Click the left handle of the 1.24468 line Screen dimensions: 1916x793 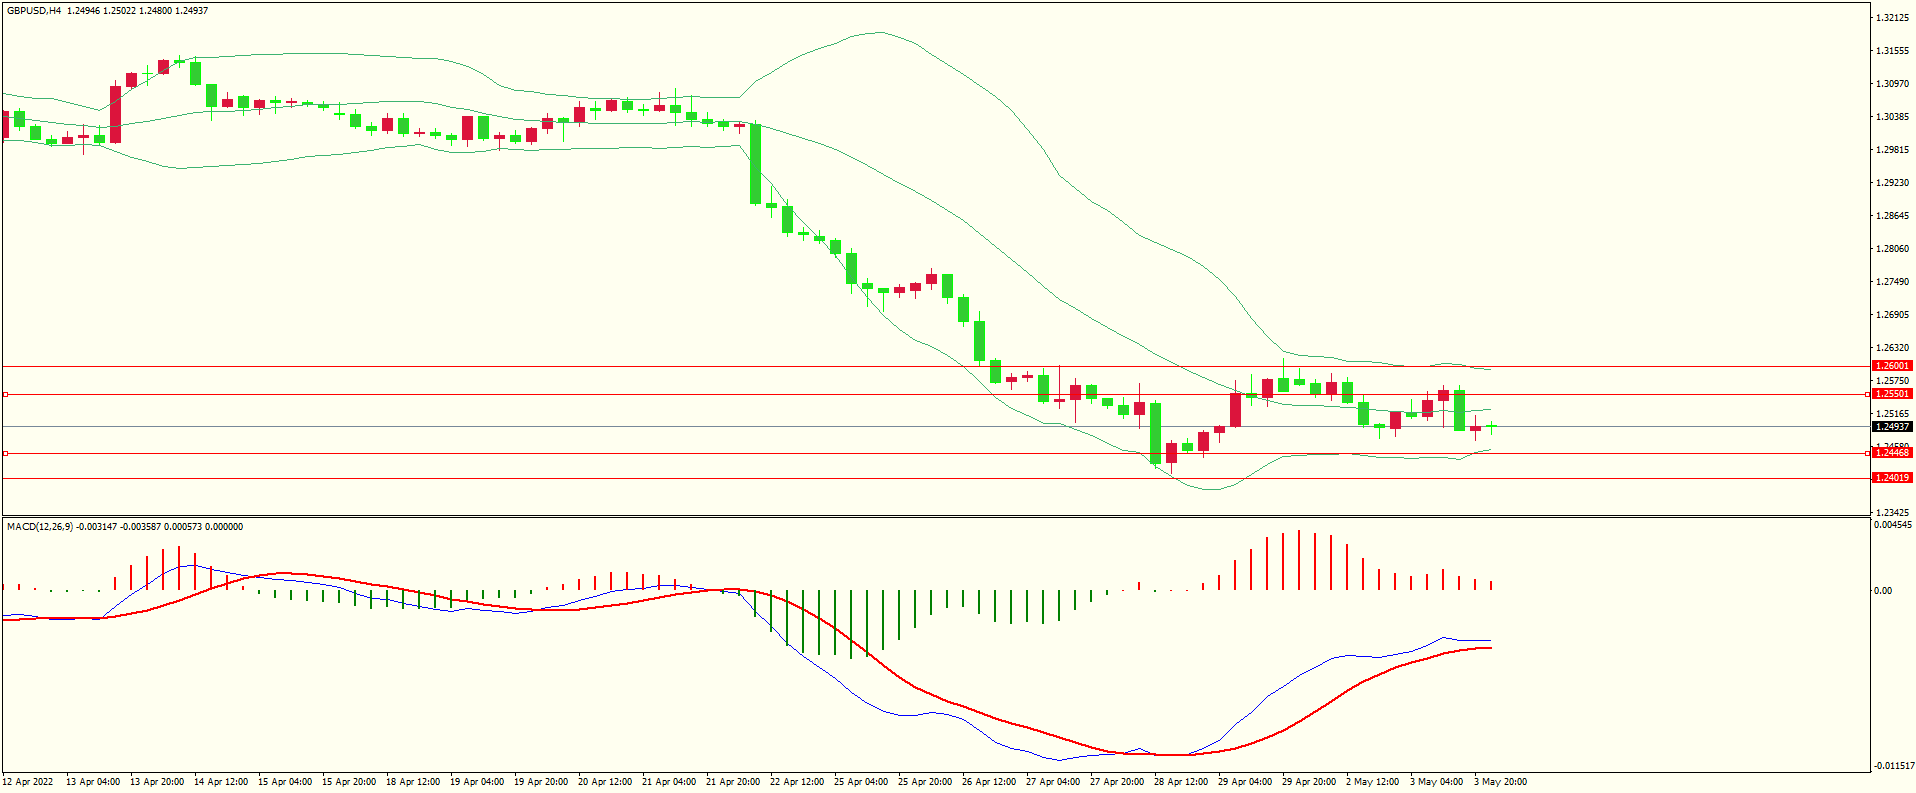(x=5, y=454)
